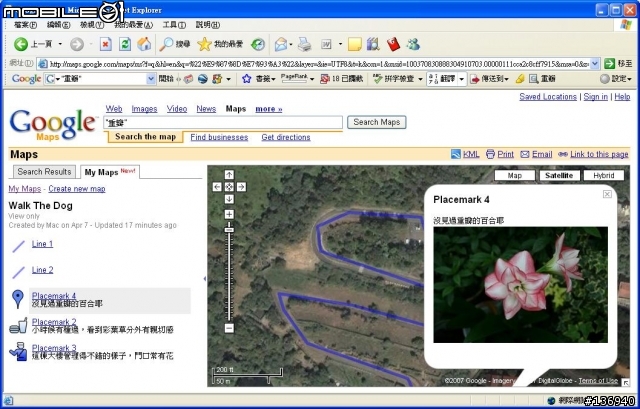Return to last result with center pan button
640x409 pixels.
pyautogui.click(x=229, y=187)
